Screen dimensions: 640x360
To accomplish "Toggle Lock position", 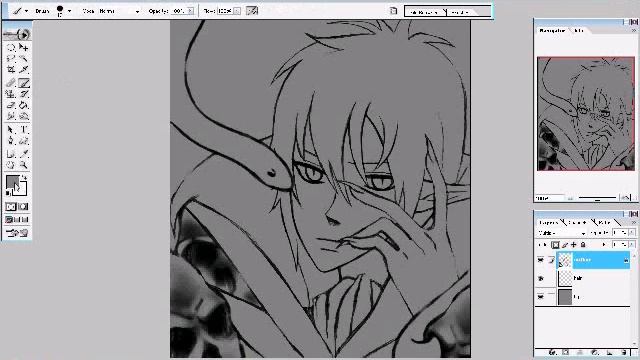I will pyautogui.click(x=573, y=245).
